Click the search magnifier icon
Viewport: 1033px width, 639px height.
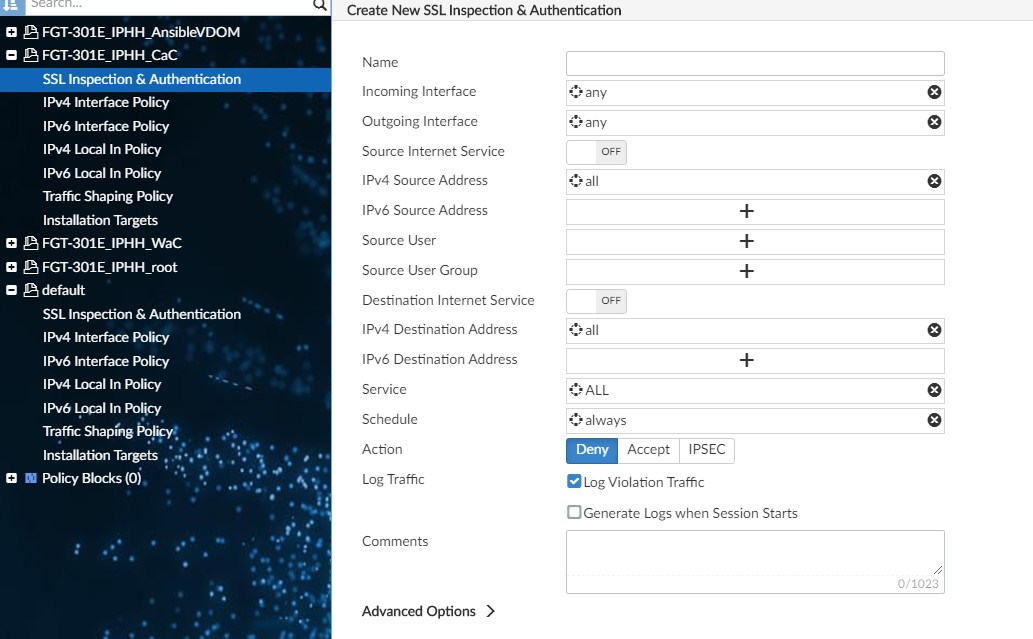pyautogui.click(x=319, y=5)
